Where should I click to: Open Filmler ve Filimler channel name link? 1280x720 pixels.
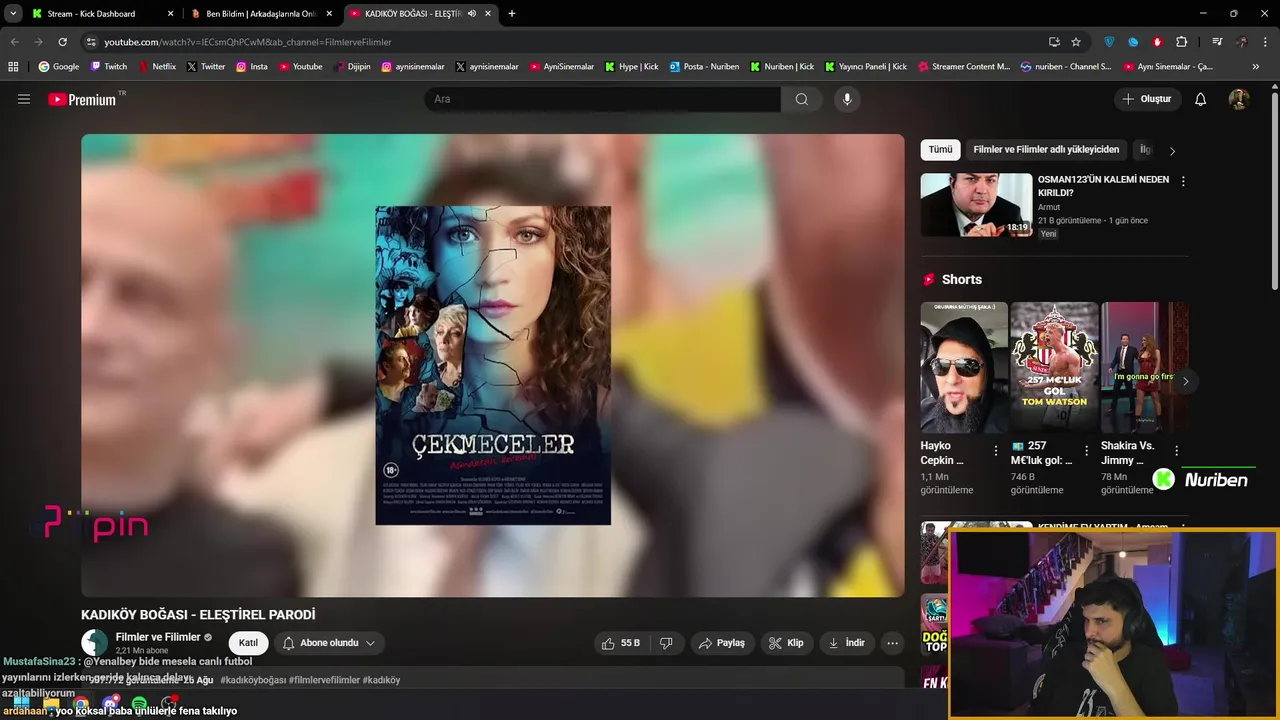click(x=158, y=637)
